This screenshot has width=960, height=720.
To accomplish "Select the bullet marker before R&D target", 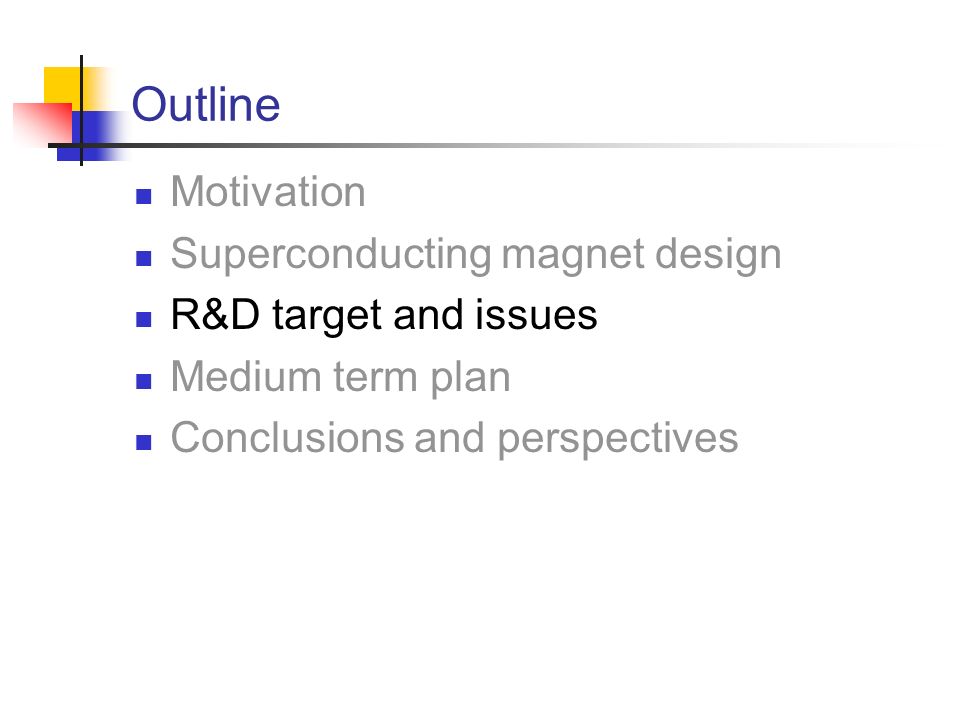I will 143,320.
